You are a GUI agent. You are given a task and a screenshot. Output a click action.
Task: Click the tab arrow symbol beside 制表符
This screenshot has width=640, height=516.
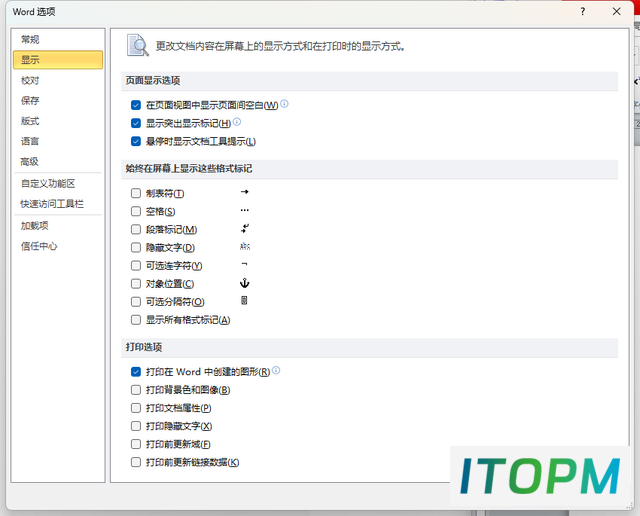click(244, 192)
